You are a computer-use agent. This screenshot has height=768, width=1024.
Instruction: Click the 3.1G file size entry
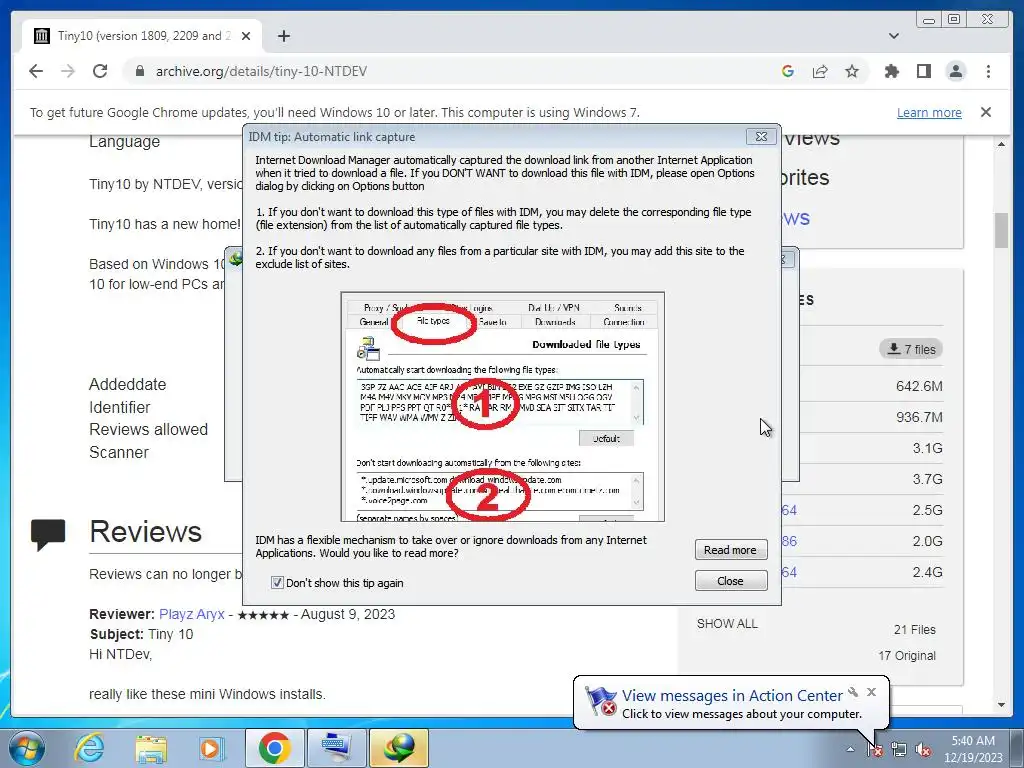coord(927,448)
